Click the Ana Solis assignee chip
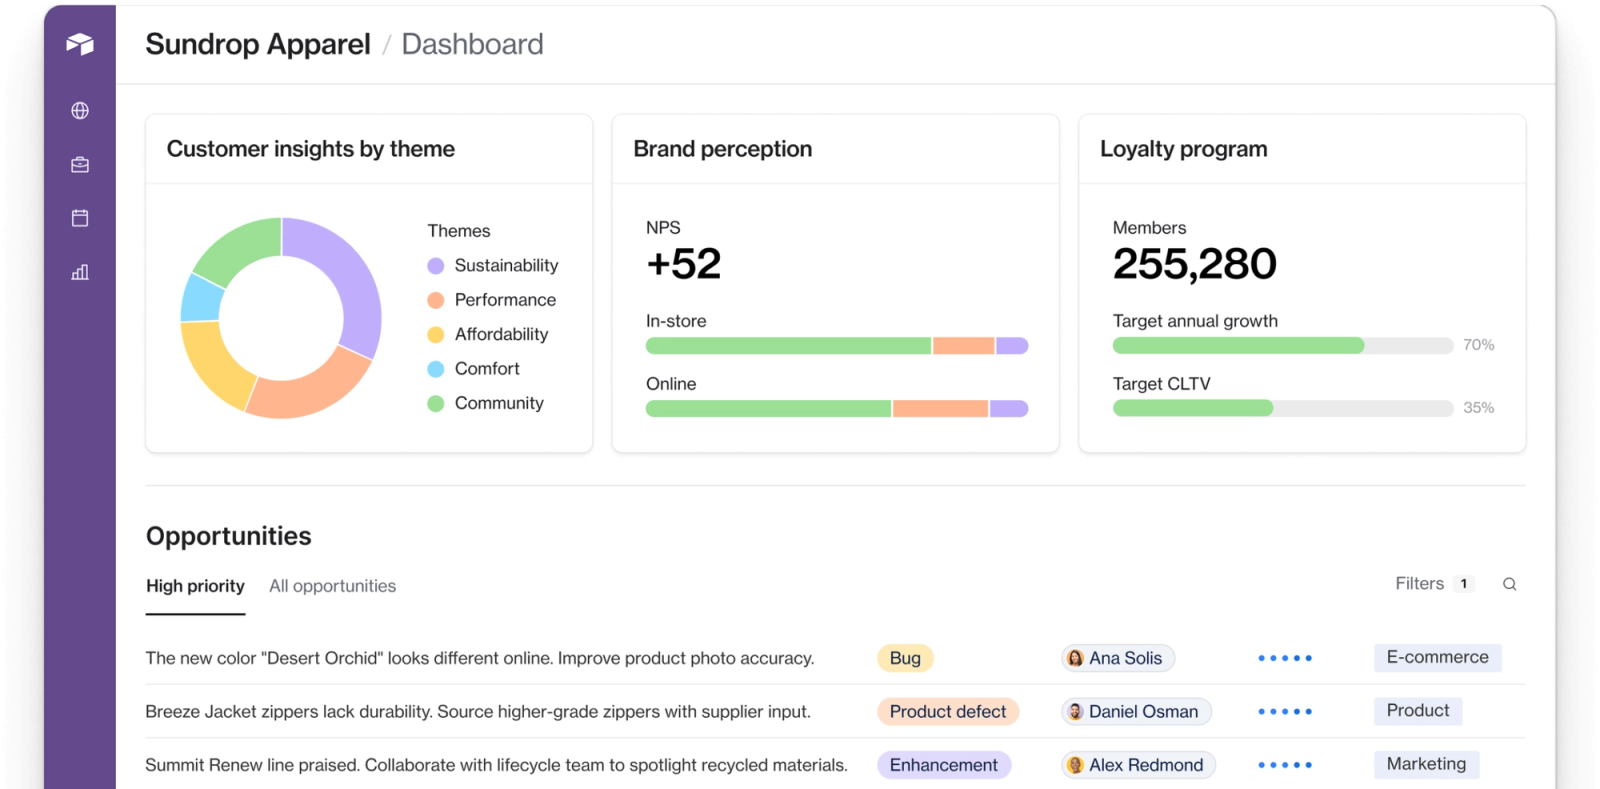1600x789 pixels. [1118, 658]
